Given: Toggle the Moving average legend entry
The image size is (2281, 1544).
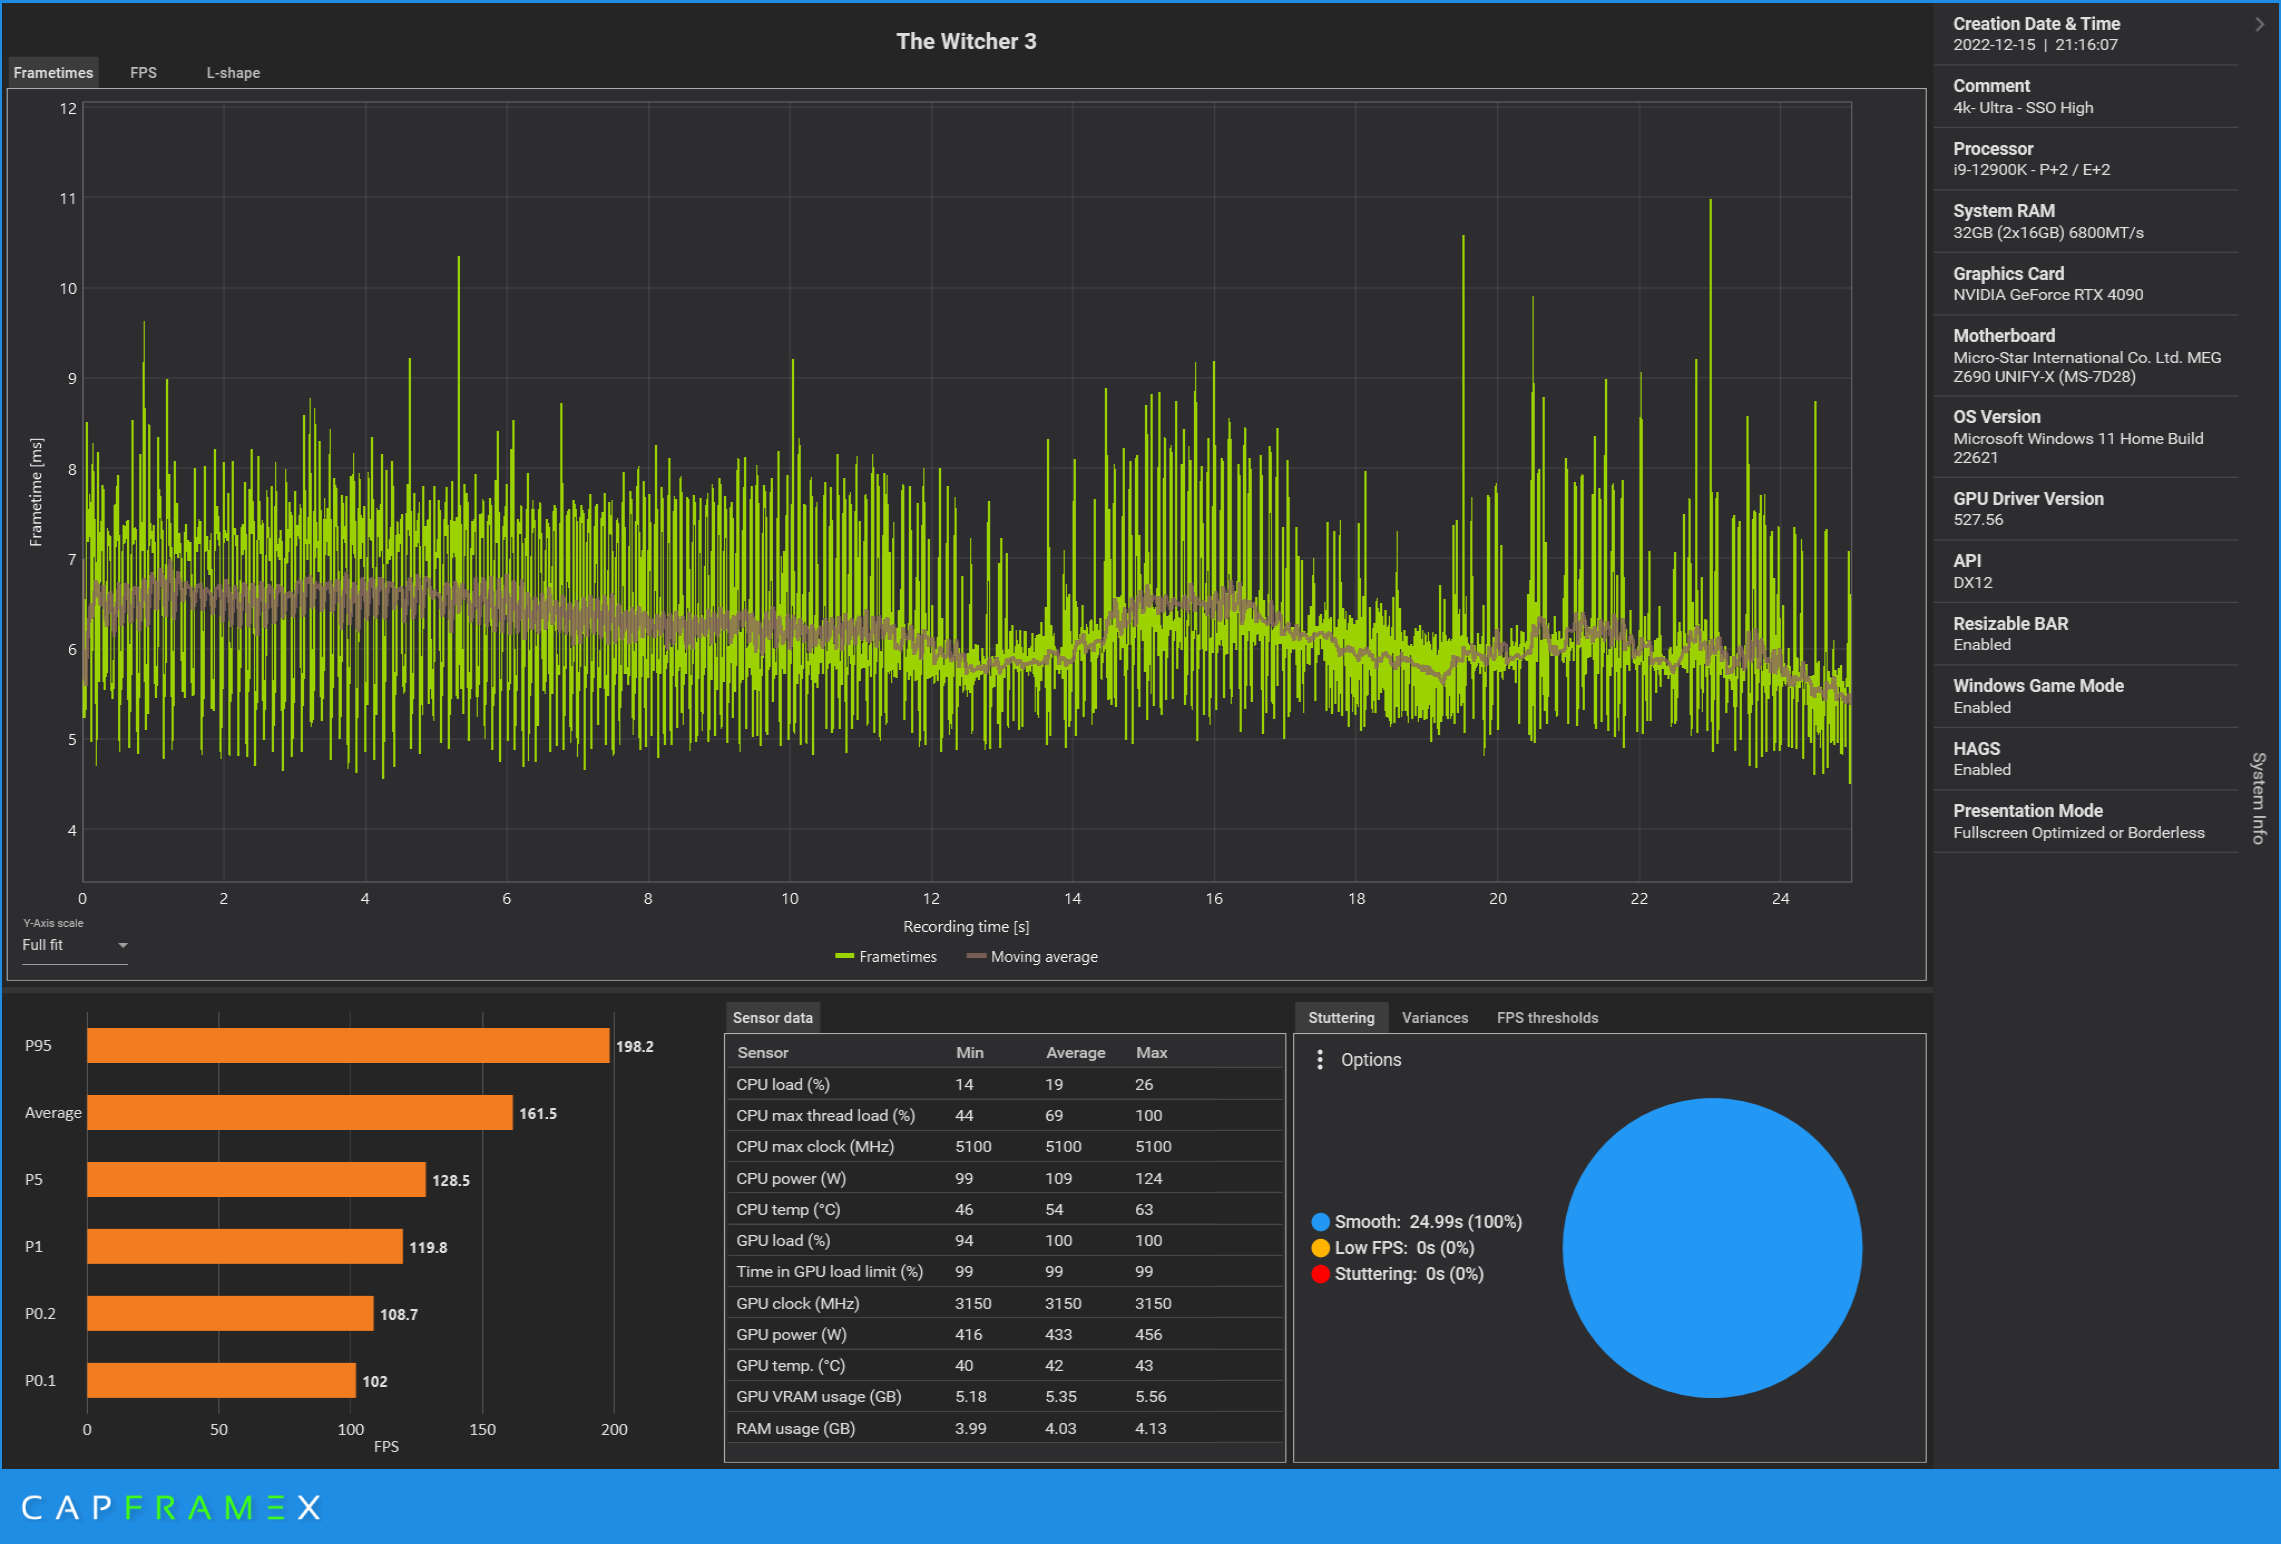Looking at the screenshot, I should coord(1032,957).
